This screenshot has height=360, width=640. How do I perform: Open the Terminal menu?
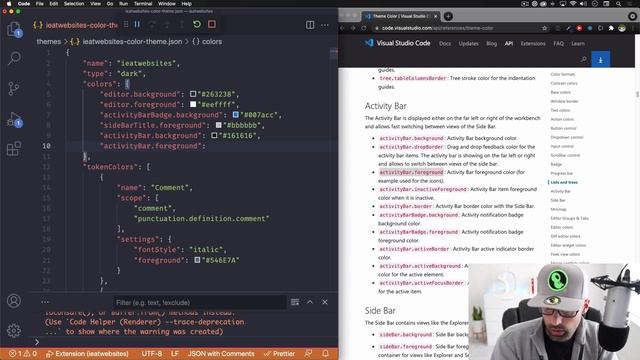pos(143,4)
